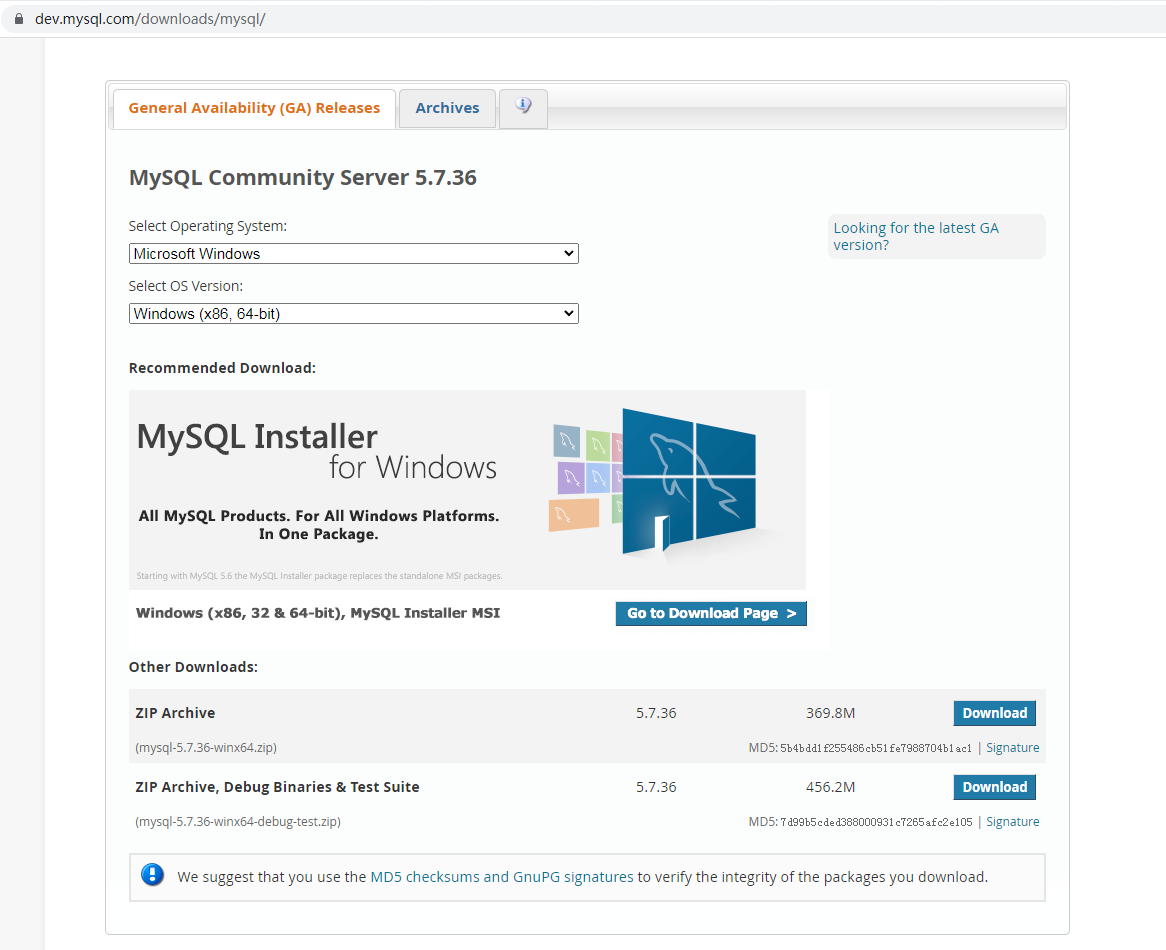Screen dimensions: 1166x950
Task: Click the blue exclamation info icon
Action: [x=152, y=875]
